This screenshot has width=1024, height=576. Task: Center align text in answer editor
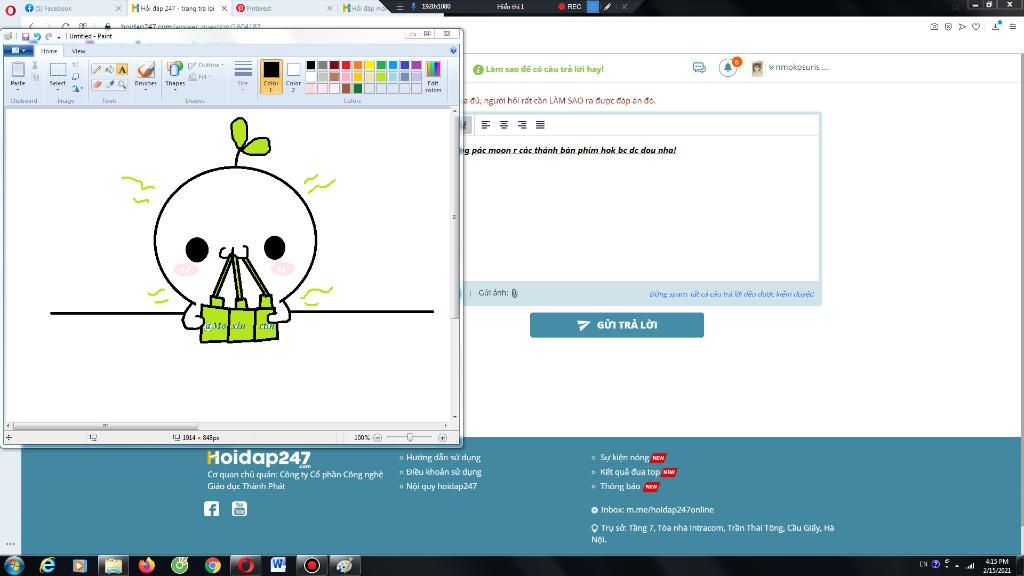tap(504, 125)
